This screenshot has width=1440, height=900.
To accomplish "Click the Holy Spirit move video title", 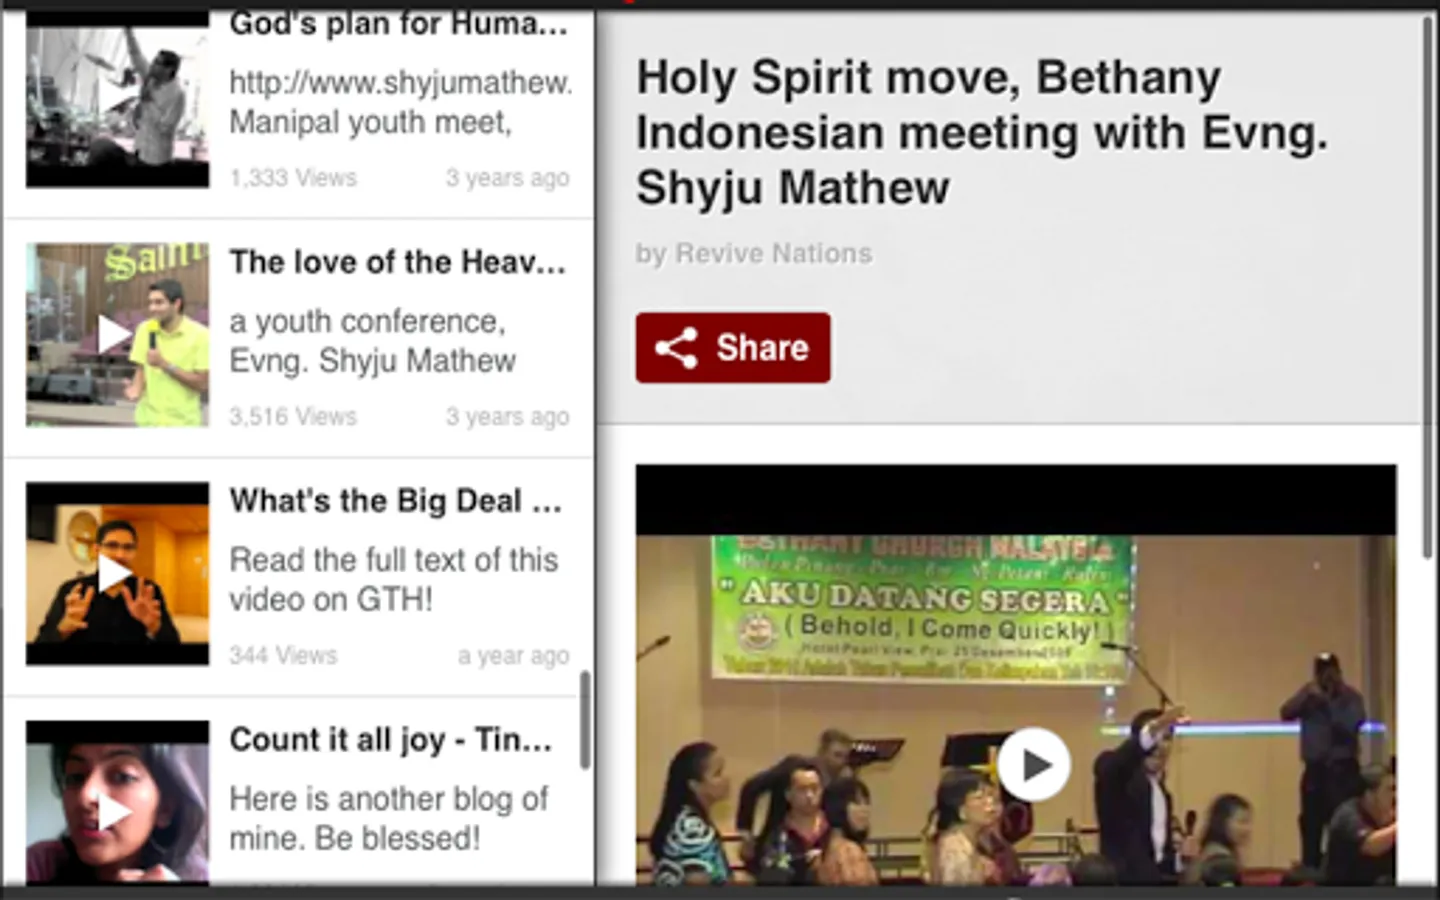I will point(982,132).
